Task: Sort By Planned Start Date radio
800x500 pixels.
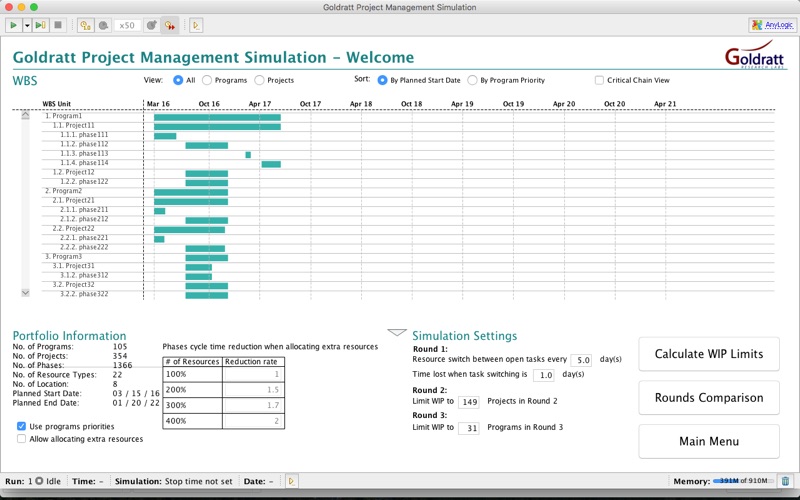Action: point(382,80)
